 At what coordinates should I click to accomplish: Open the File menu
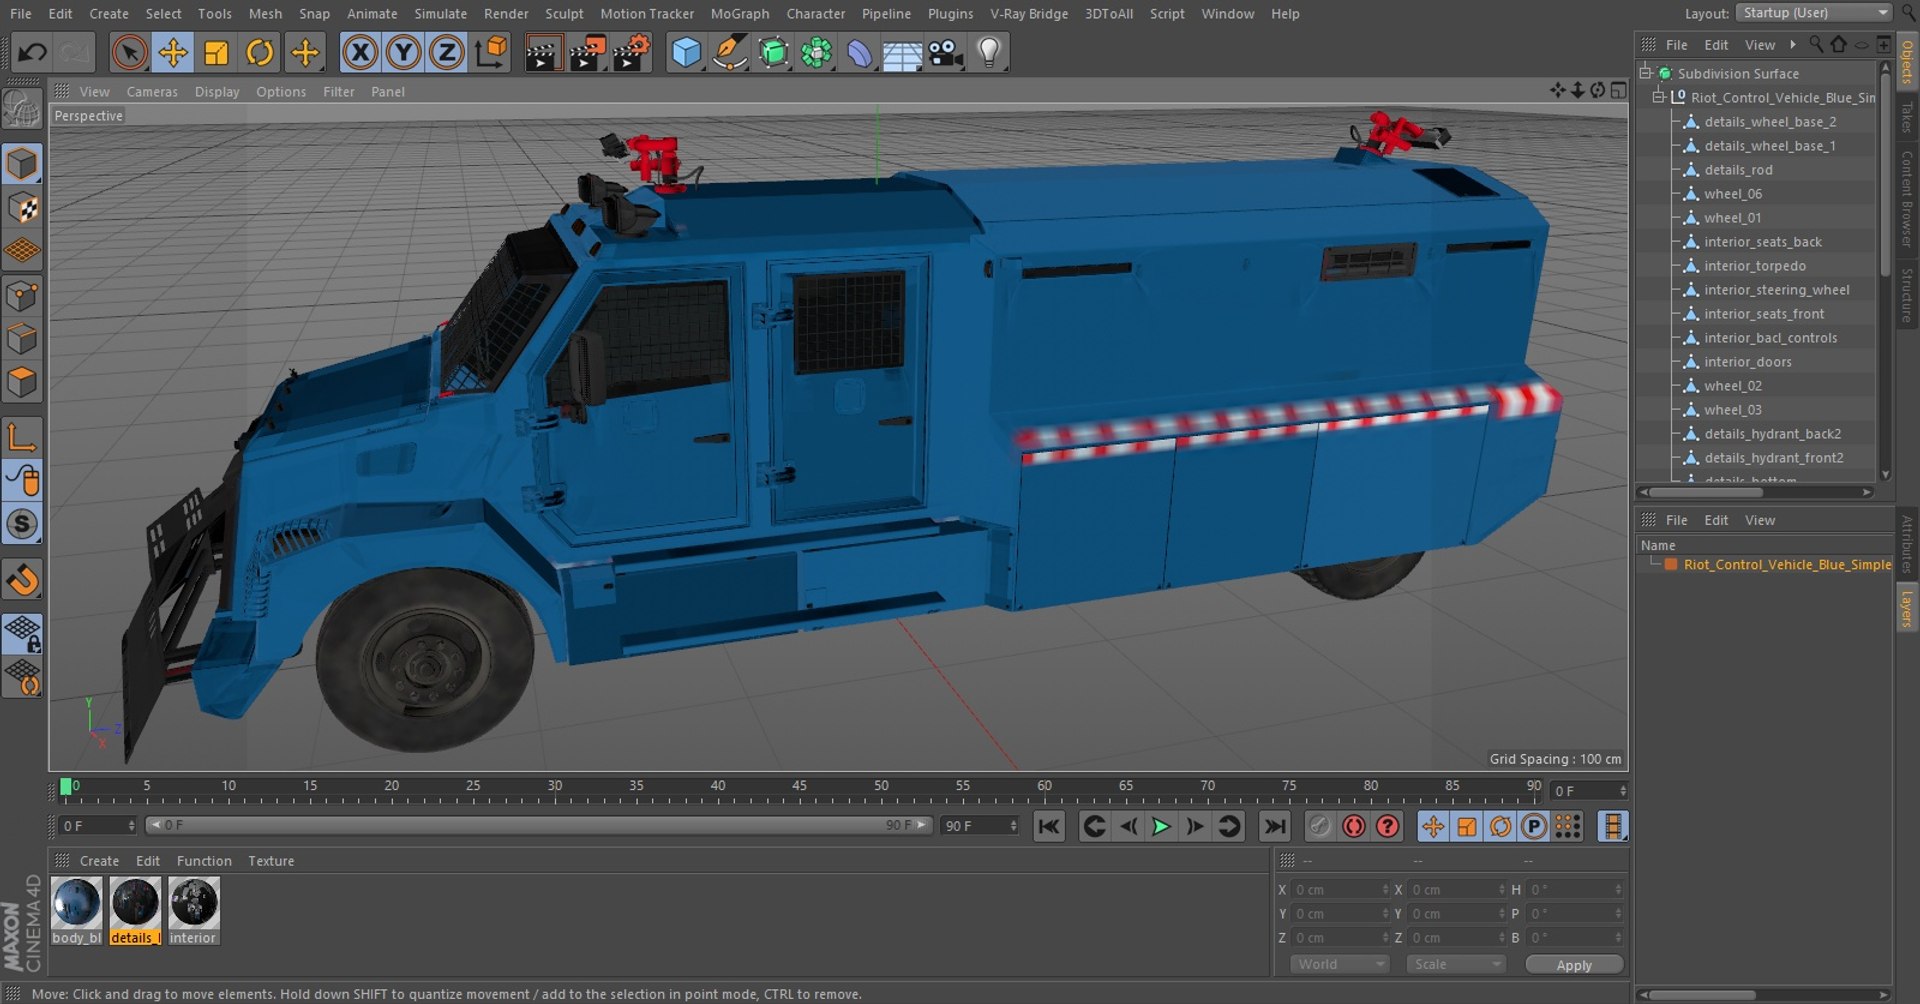coord(21,14)
